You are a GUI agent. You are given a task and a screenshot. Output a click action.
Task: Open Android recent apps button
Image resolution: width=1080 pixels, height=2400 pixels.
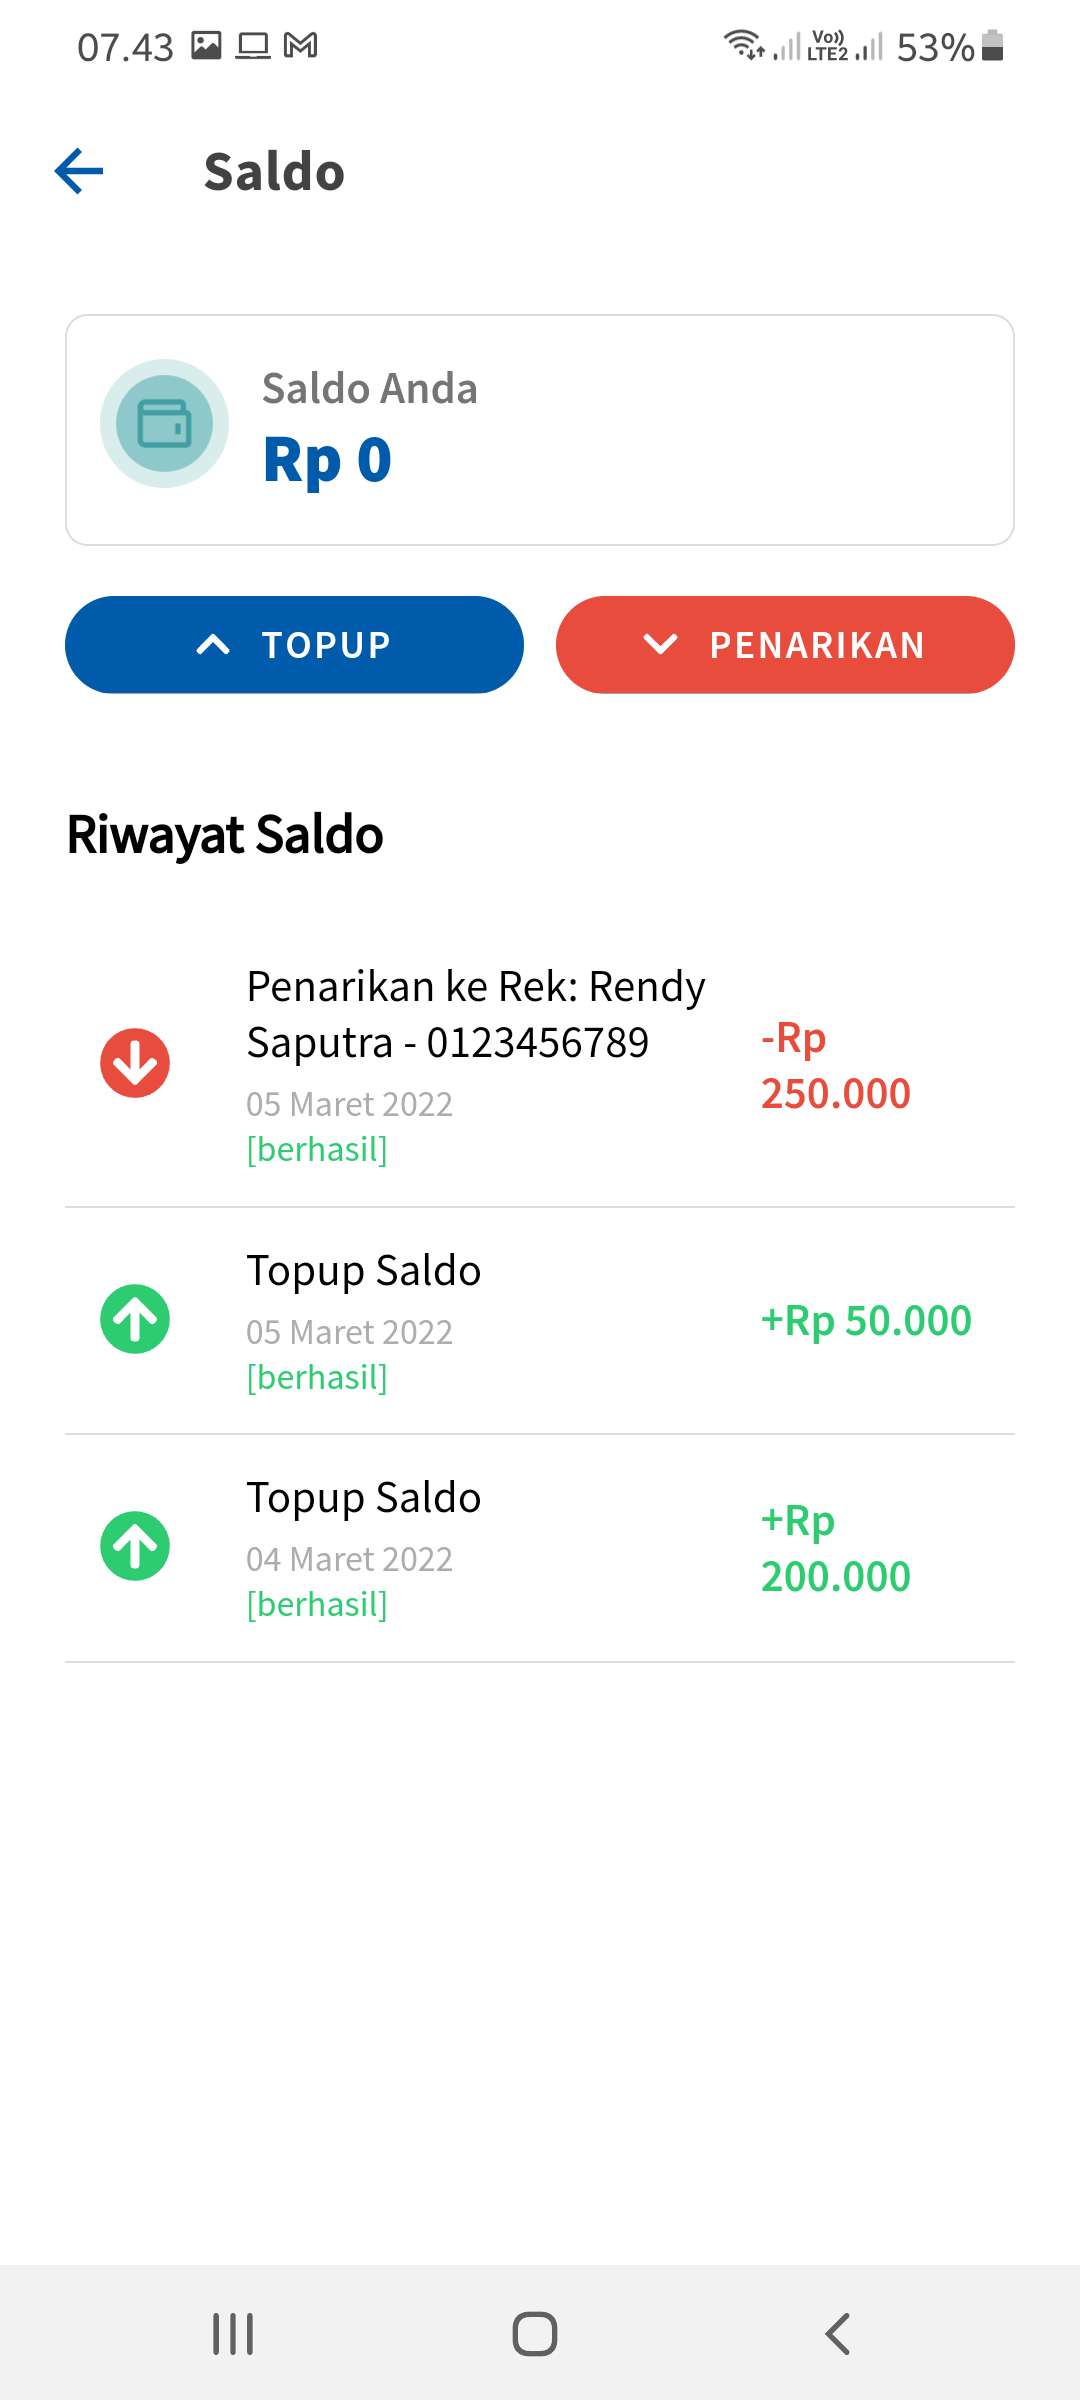coord(233,2334)
